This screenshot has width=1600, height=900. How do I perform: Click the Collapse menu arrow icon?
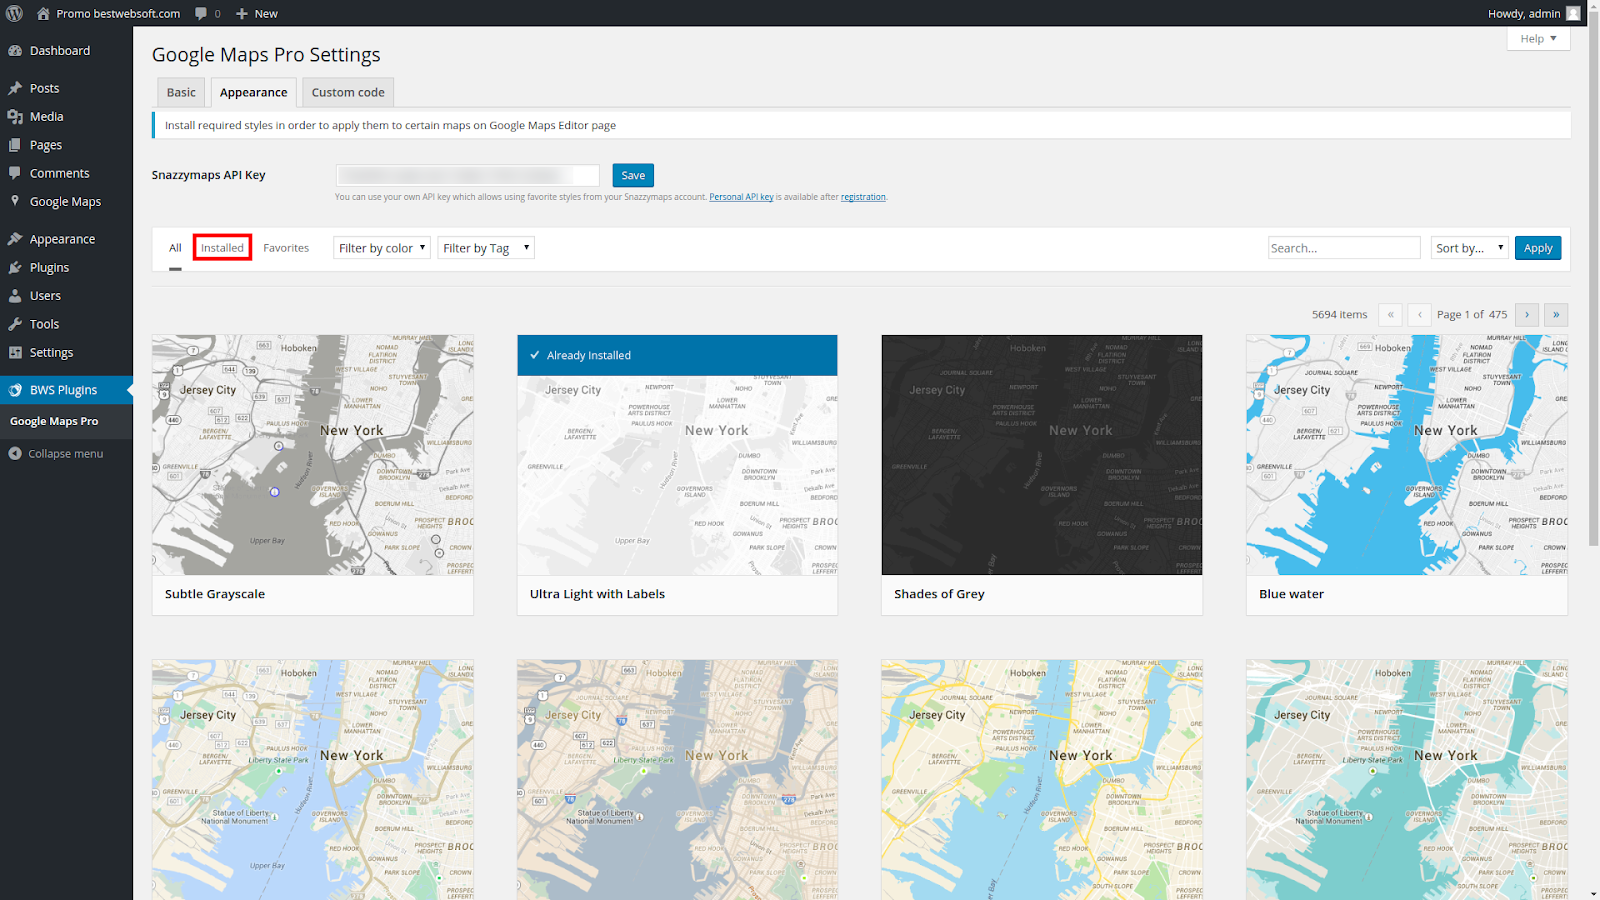(15, 454)
